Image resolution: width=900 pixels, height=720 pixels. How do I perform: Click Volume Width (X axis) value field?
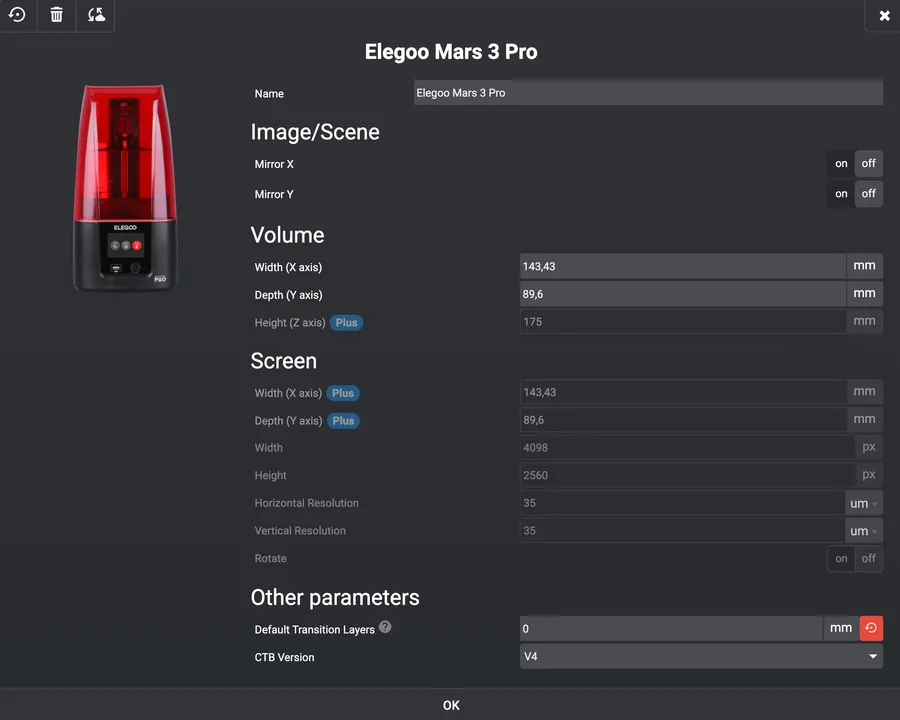click(682, 266)
